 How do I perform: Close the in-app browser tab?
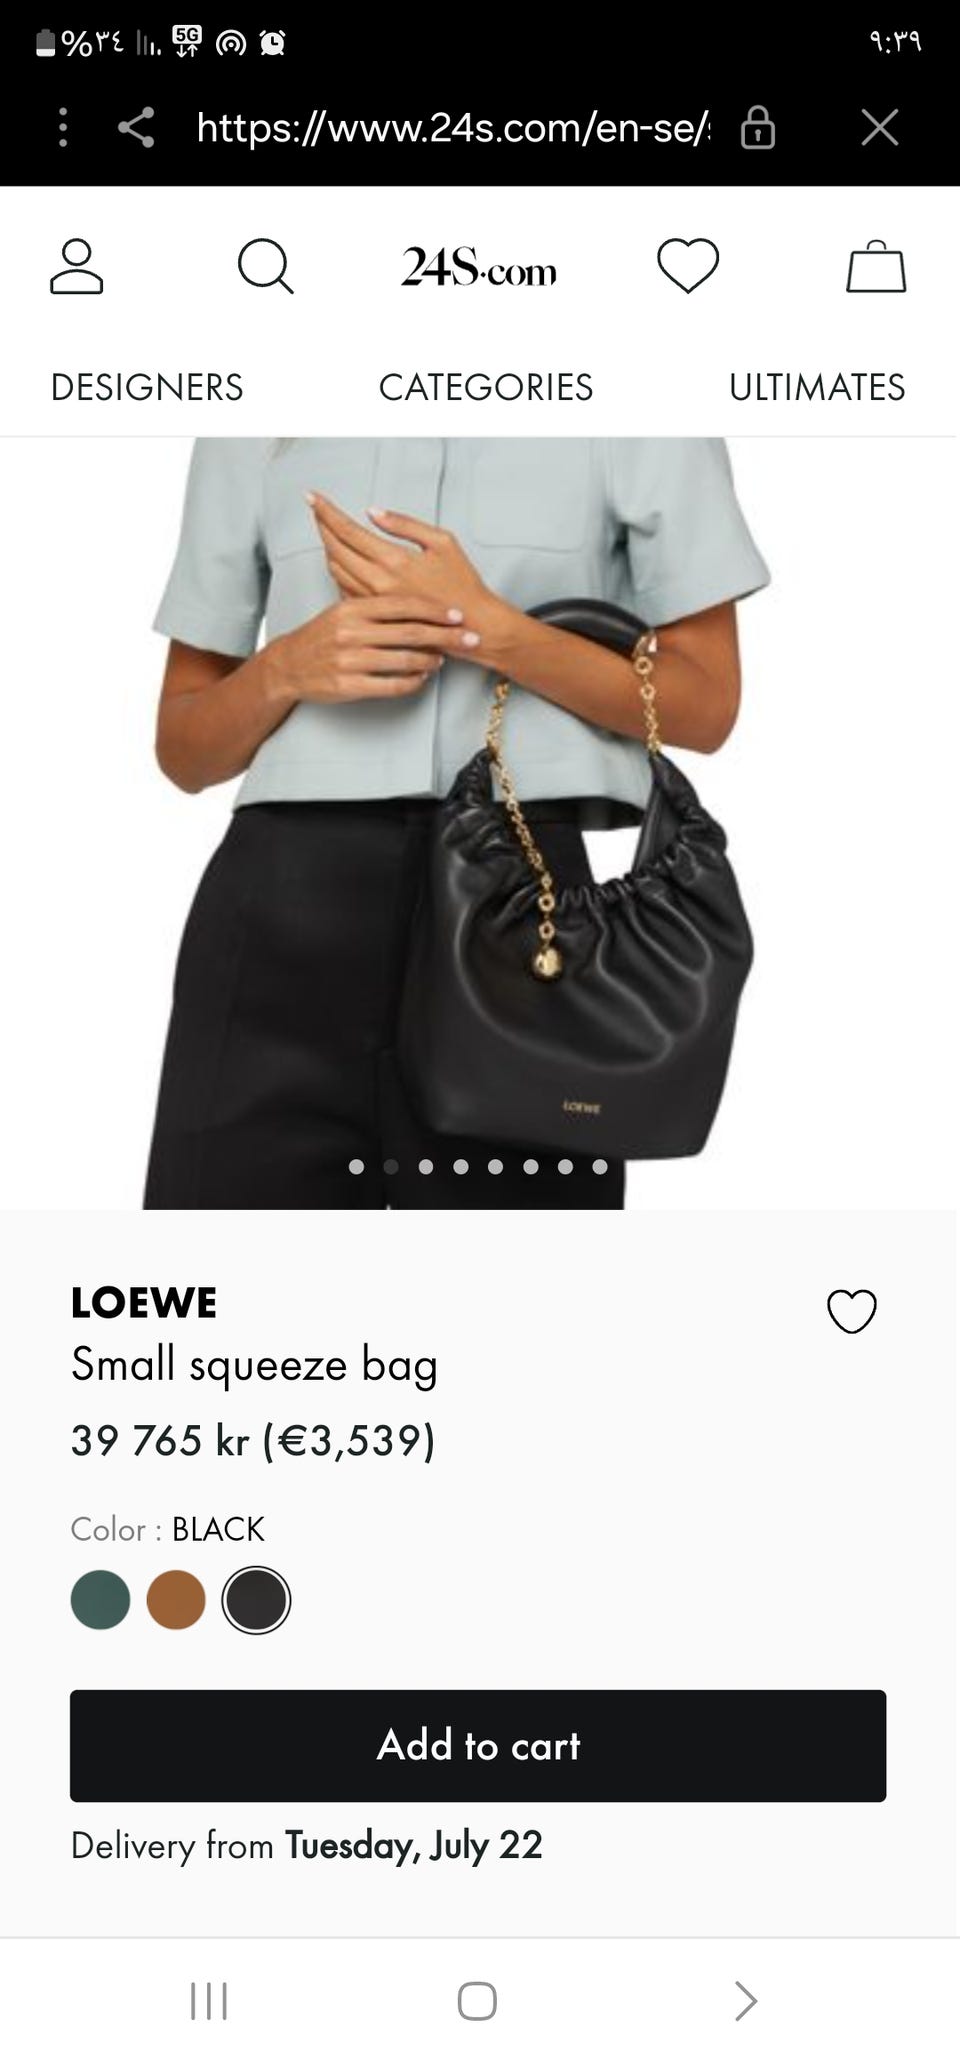(880, 128)
